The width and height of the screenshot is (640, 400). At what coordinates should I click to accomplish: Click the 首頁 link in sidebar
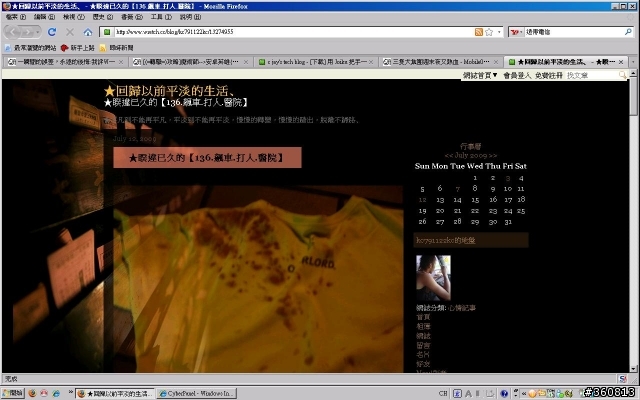pos(423,317)
